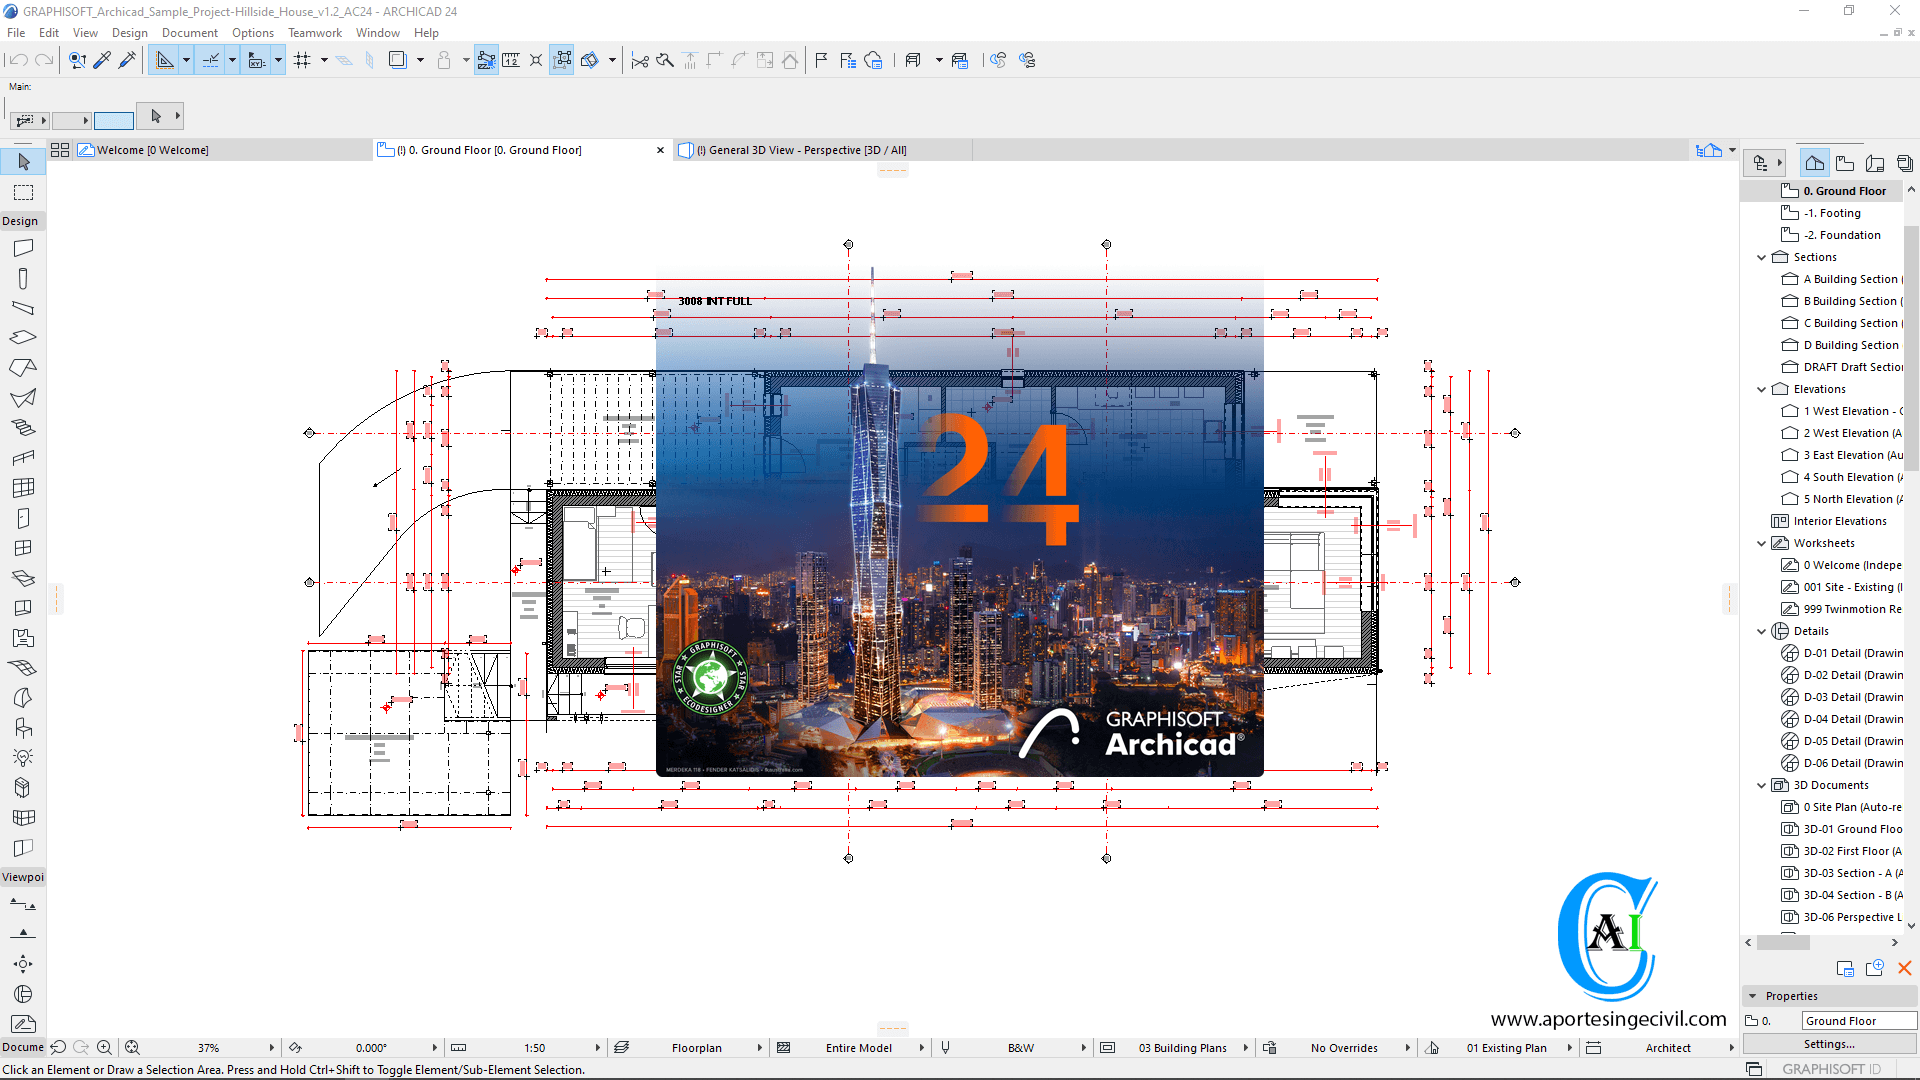Select the Curtain Wall tool icon

pos(24,488)
